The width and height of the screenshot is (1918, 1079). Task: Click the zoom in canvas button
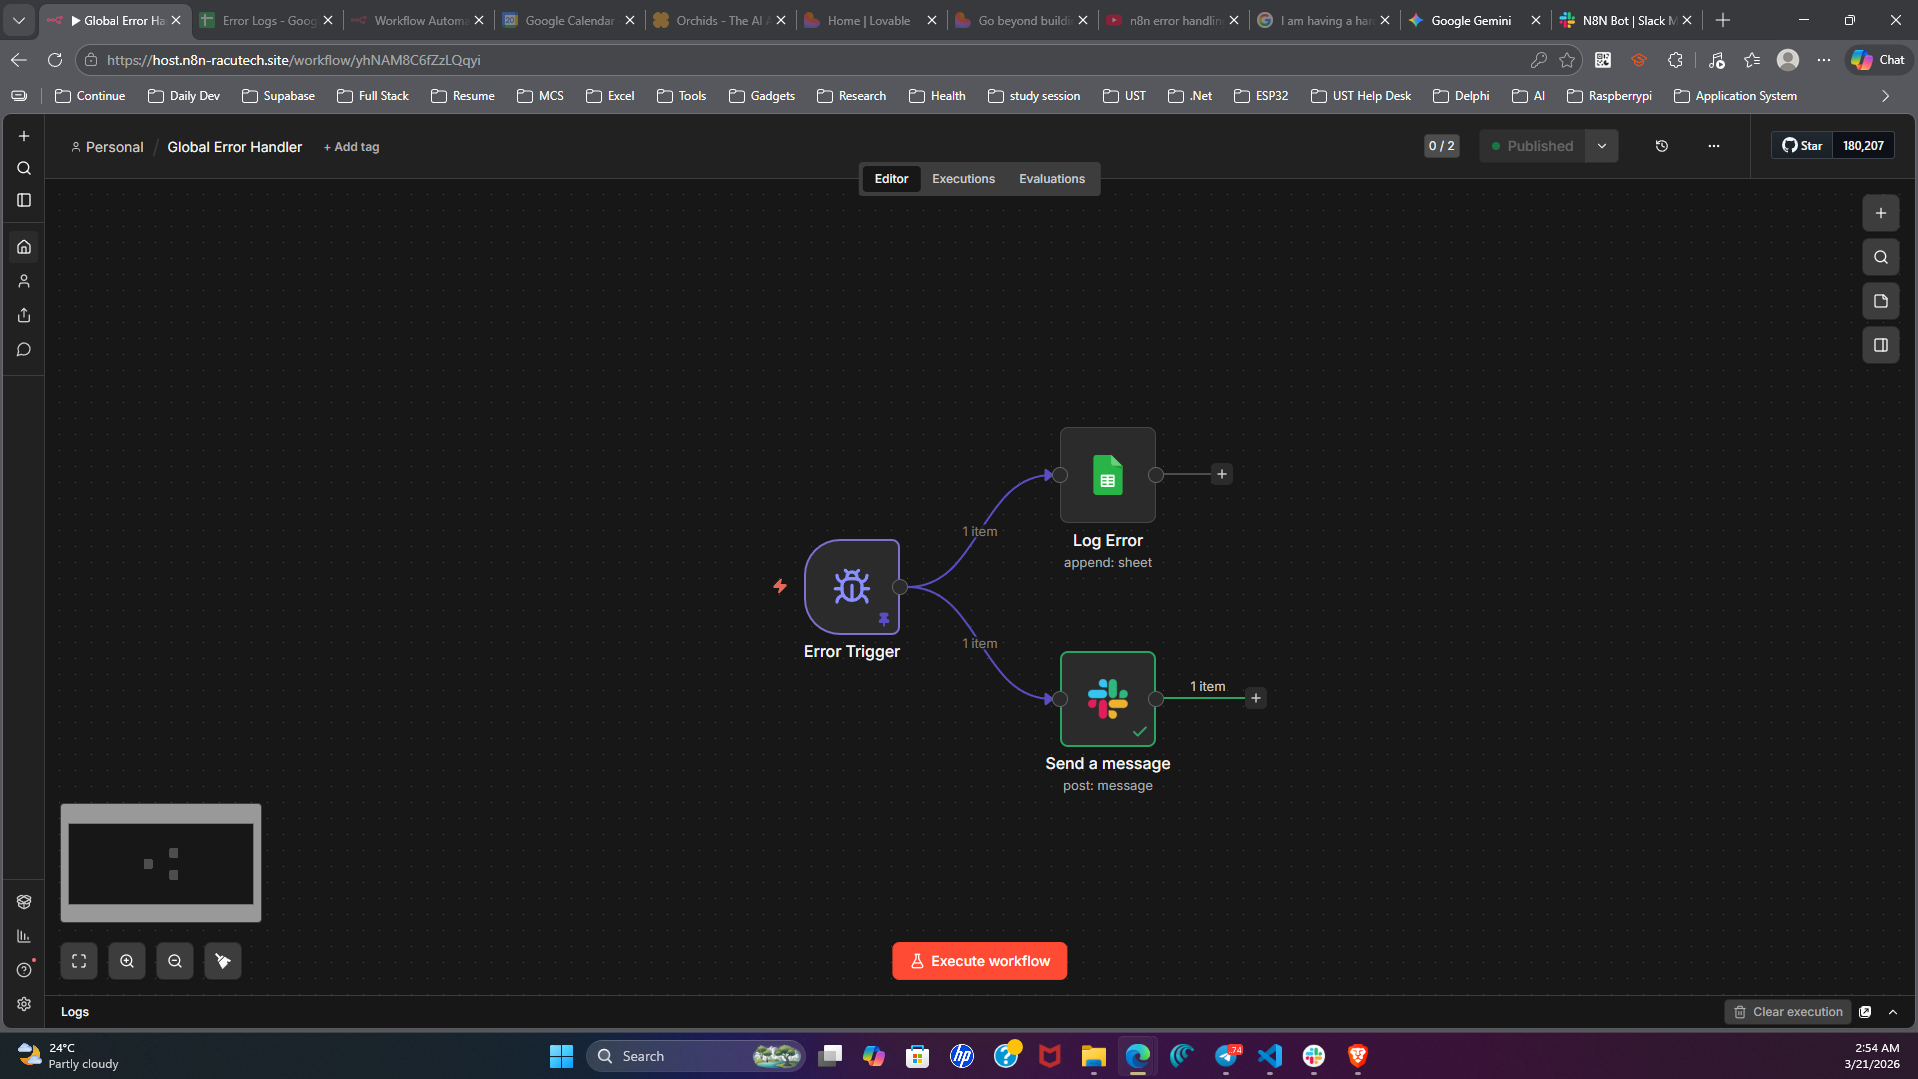tap(127, 961)
